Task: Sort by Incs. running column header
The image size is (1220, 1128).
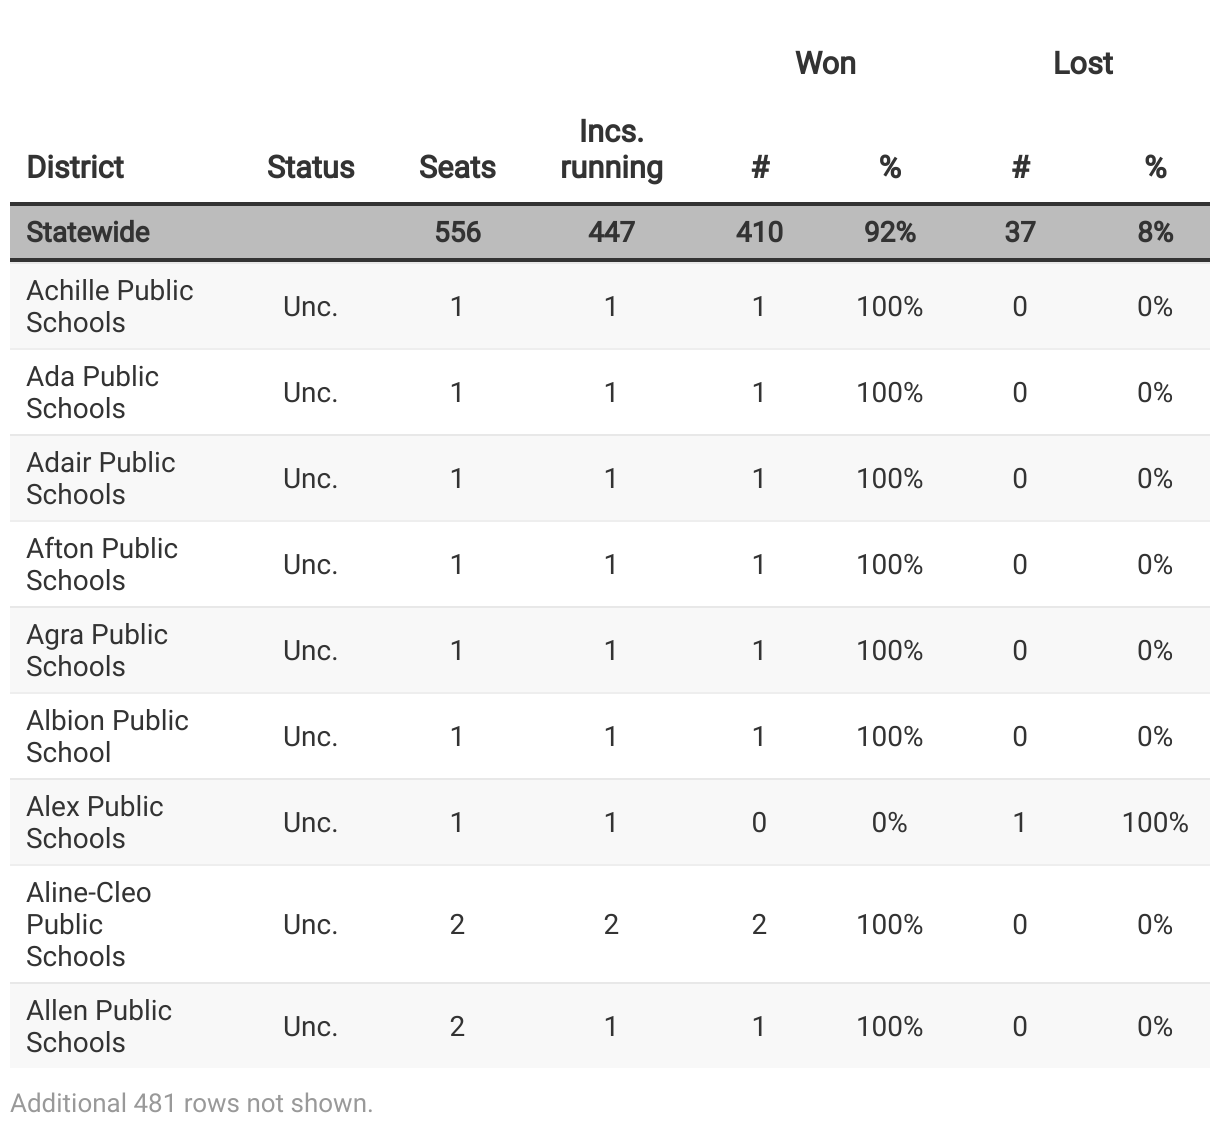Action: (x=611, y=149)
